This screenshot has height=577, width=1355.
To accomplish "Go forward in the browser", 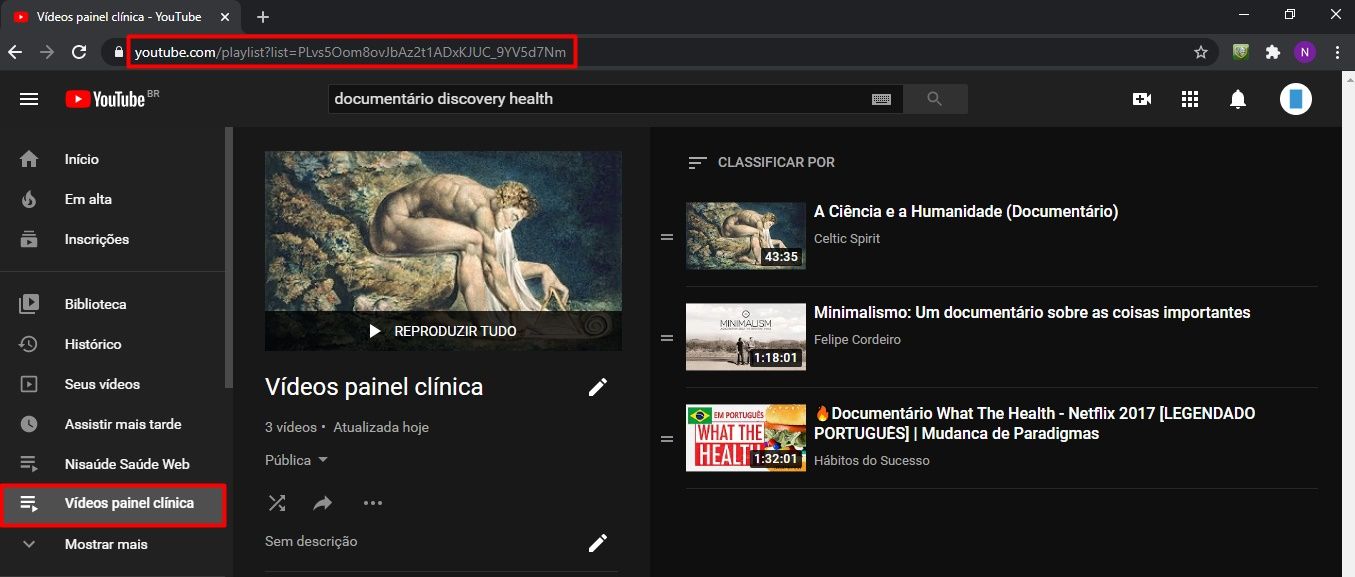I will pyautogui.click(x=46, y=52).
